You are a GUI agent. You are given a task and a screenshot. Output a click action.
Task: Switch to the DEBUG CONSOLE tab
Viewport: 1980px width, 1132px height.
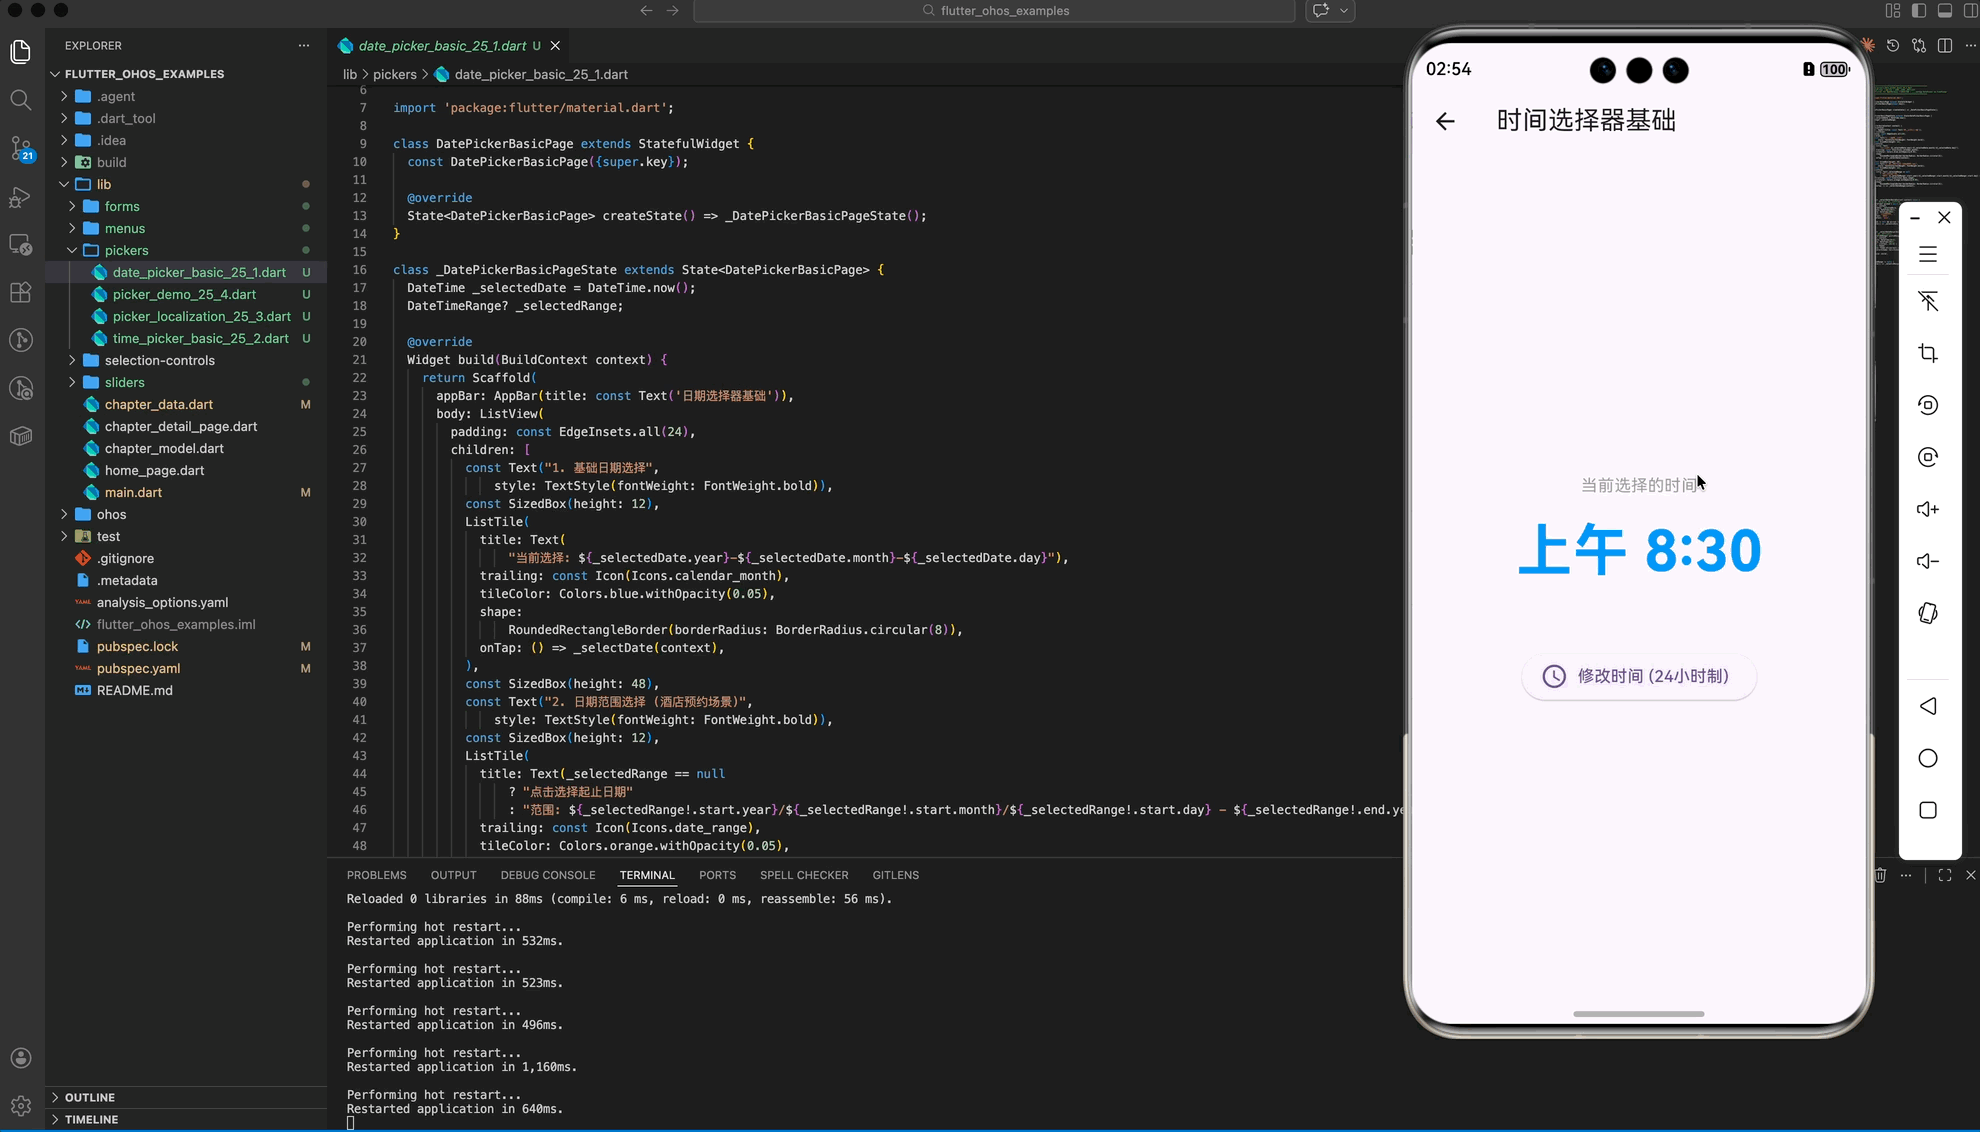(547, 875)
